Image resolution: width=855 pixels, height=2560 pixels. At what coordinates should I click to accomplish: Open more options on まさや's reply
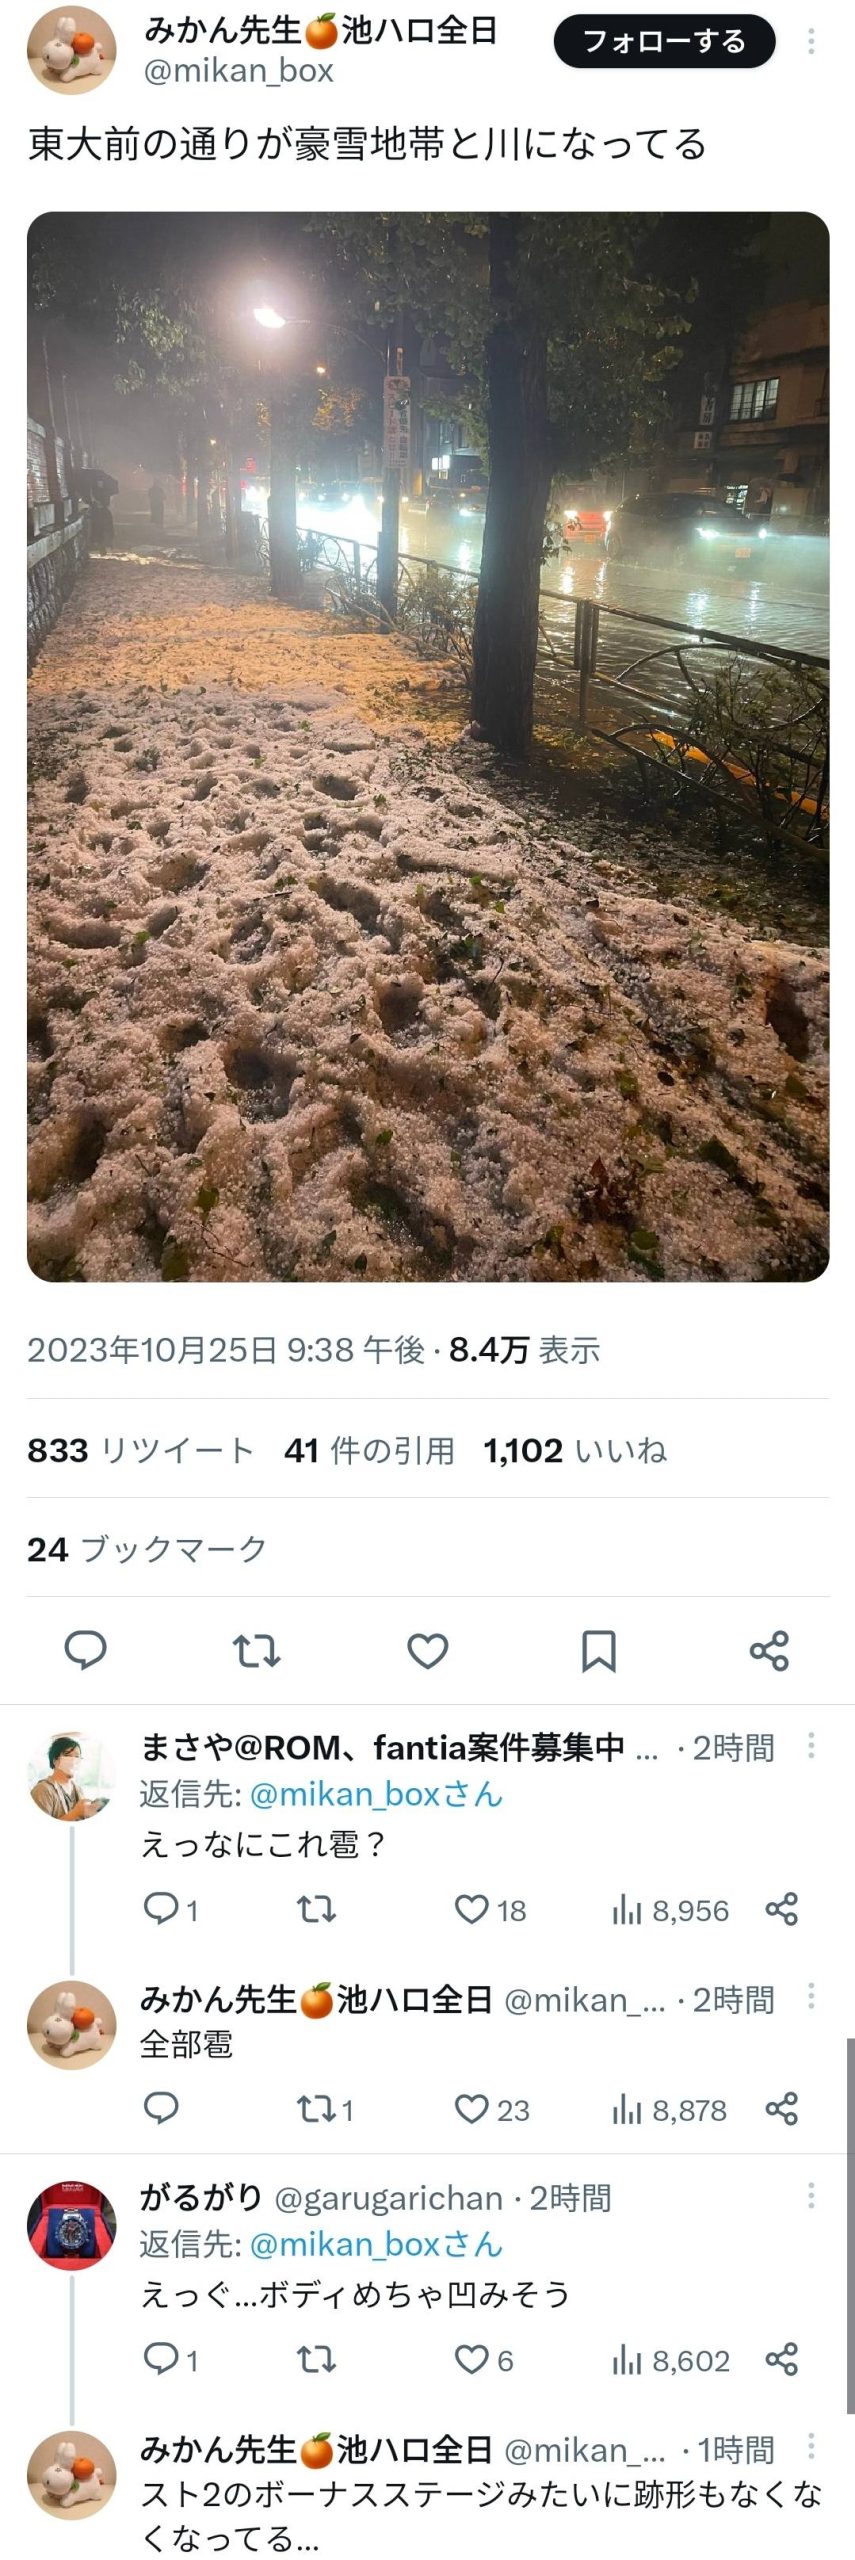coord(811,1745)
